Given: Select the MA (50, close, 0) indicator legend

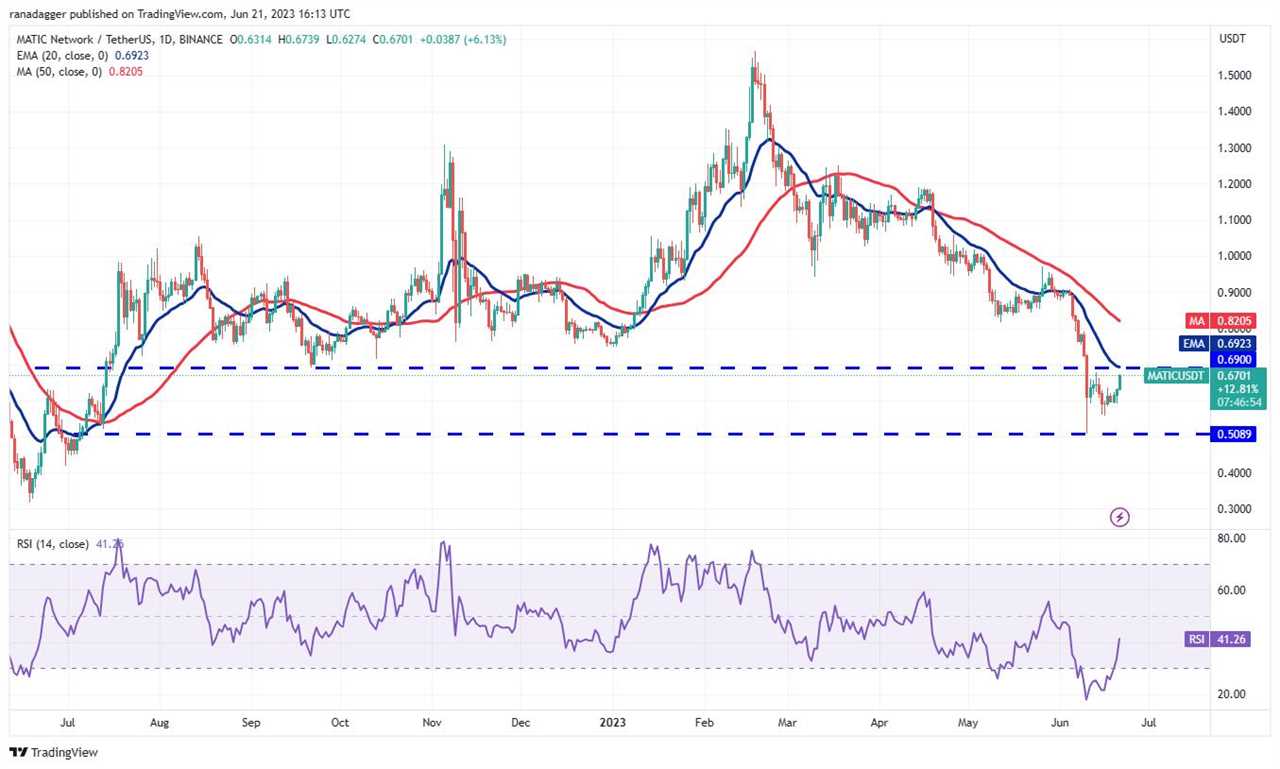Looking at the screenshot, I should pyautogui.click(x=79, y=71).
